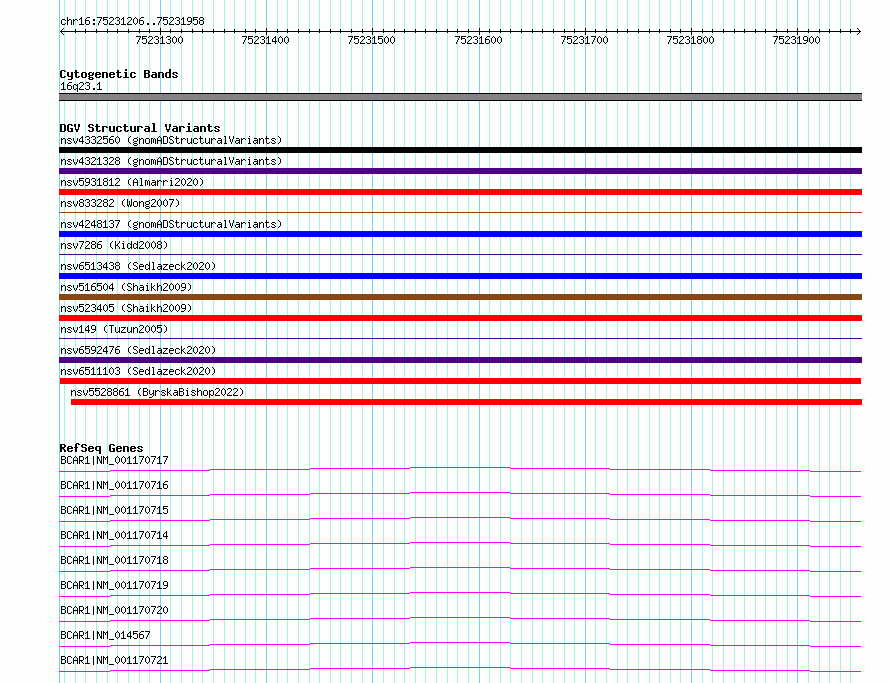The width and height of the screenshot is (890, 683).
Task: Click the chr16:75231206..75231958 region label
Action: point(132,21)
